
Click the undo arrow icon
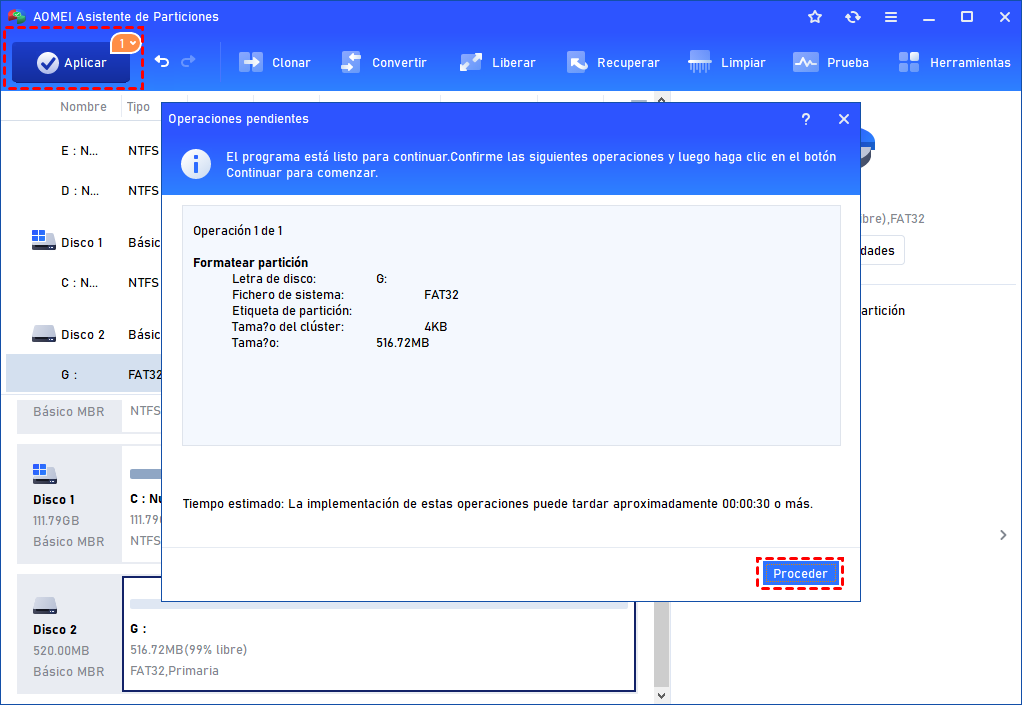162,62
